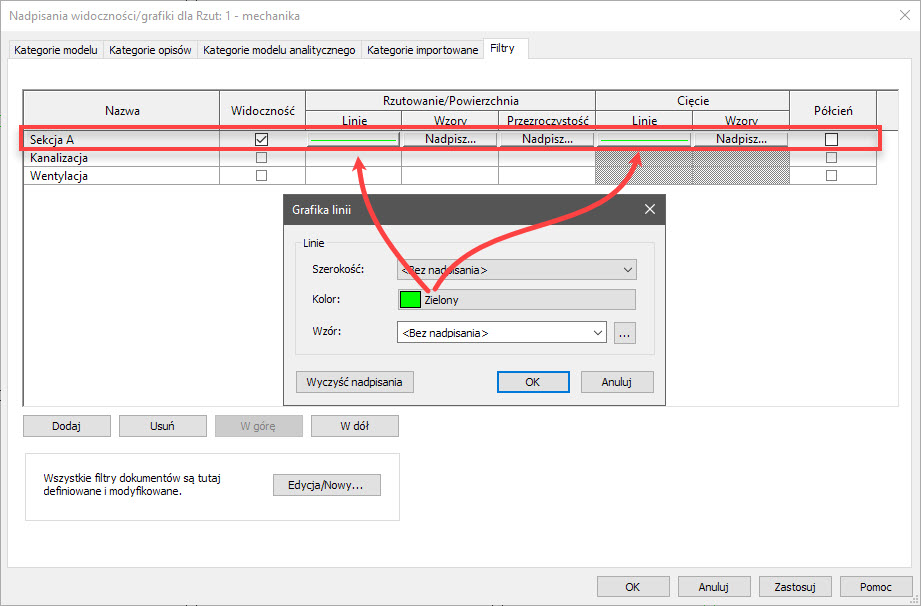Click Zastosuj to apply changes
The image size is (921, 606).
(789, 586)
